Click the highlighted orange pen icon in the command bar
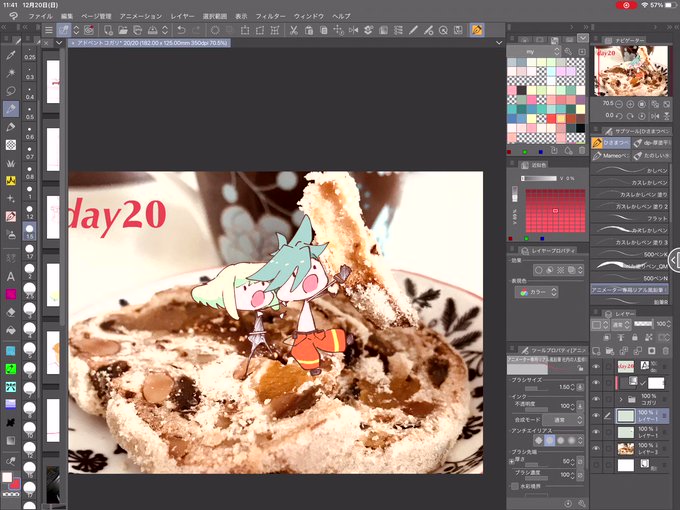This screenshot has height=510, width=680. tap(477, 30)
